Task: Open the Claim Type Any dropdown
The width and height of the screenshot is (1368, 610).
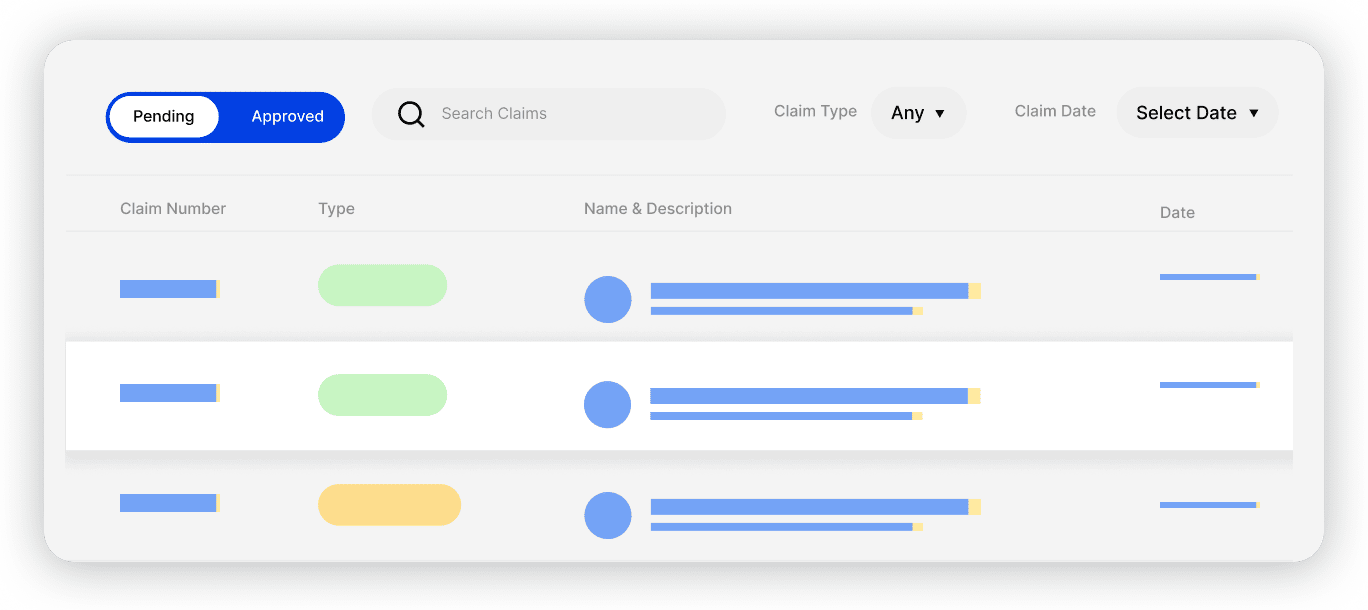Action: [918, 113]
